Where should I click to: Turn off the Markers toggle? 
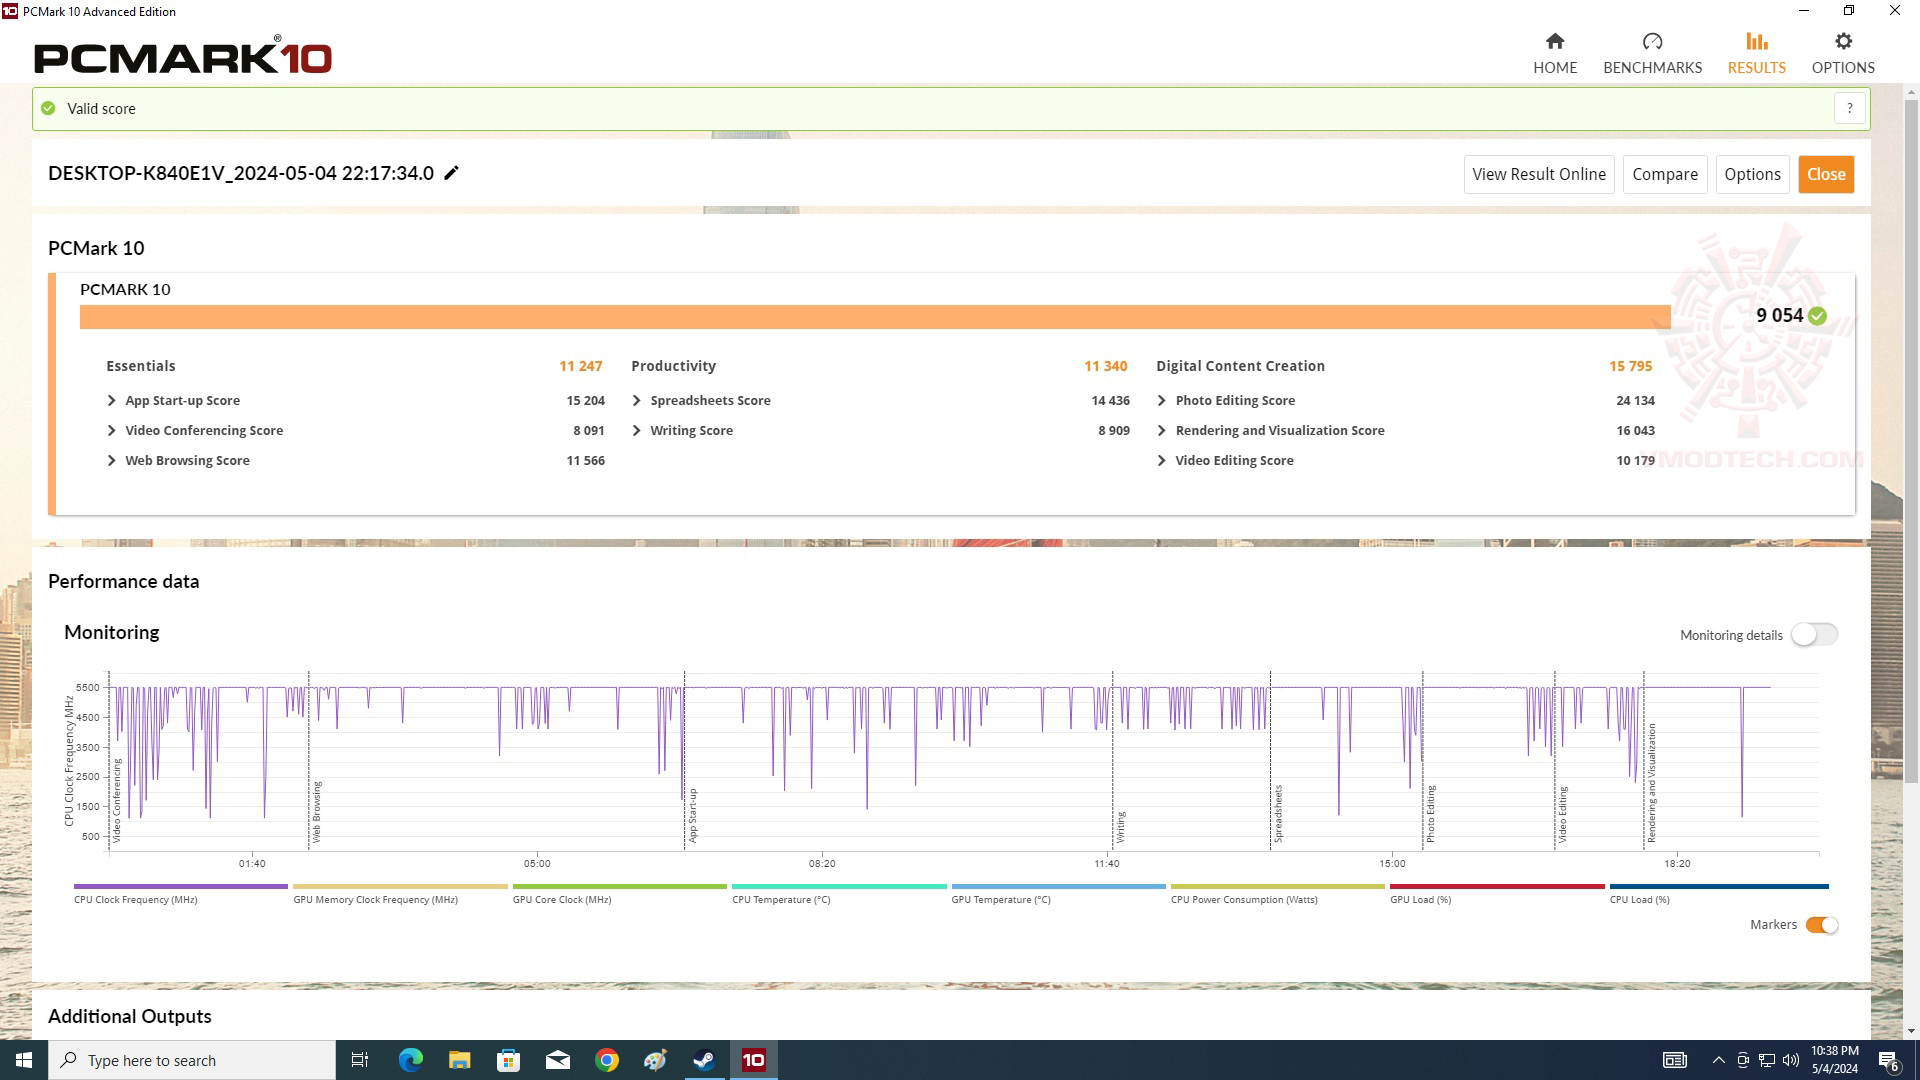click(x=1821, y=925)
